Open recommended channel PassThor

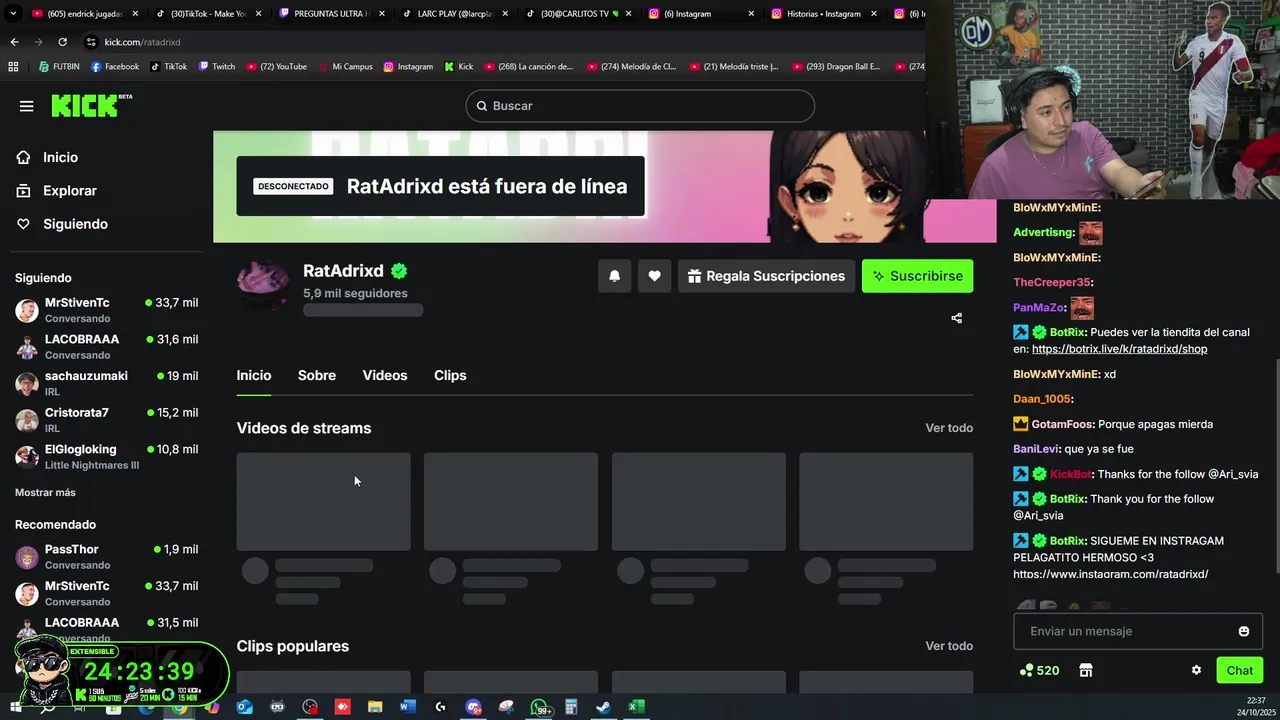[x=106, y=557]
